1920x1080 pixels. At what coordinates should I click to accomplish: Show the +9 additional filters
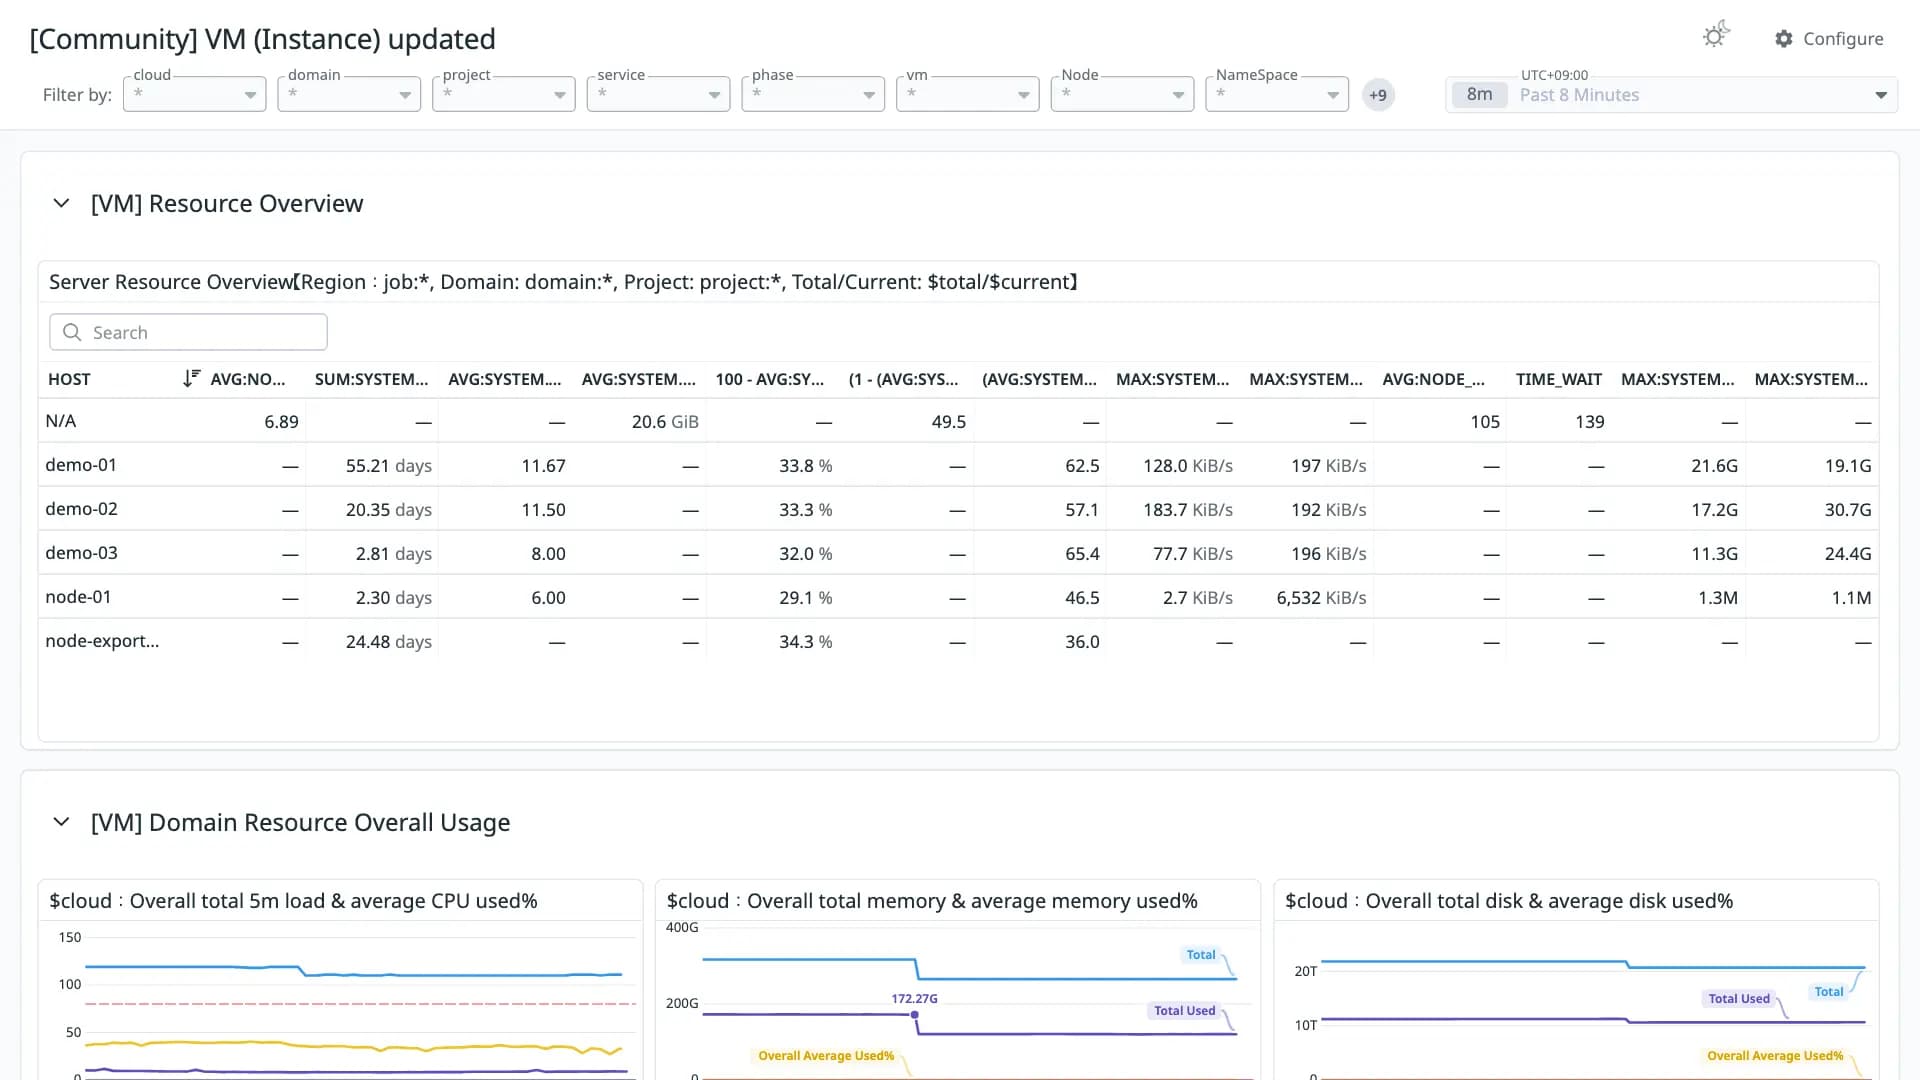[x=1378, y=95]
